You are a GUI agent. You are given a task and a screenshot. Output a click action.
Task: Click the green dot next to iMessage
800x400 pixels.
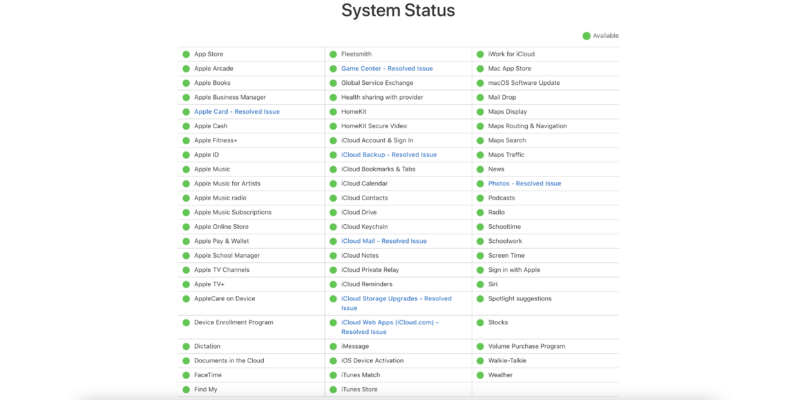pos(333,346)
